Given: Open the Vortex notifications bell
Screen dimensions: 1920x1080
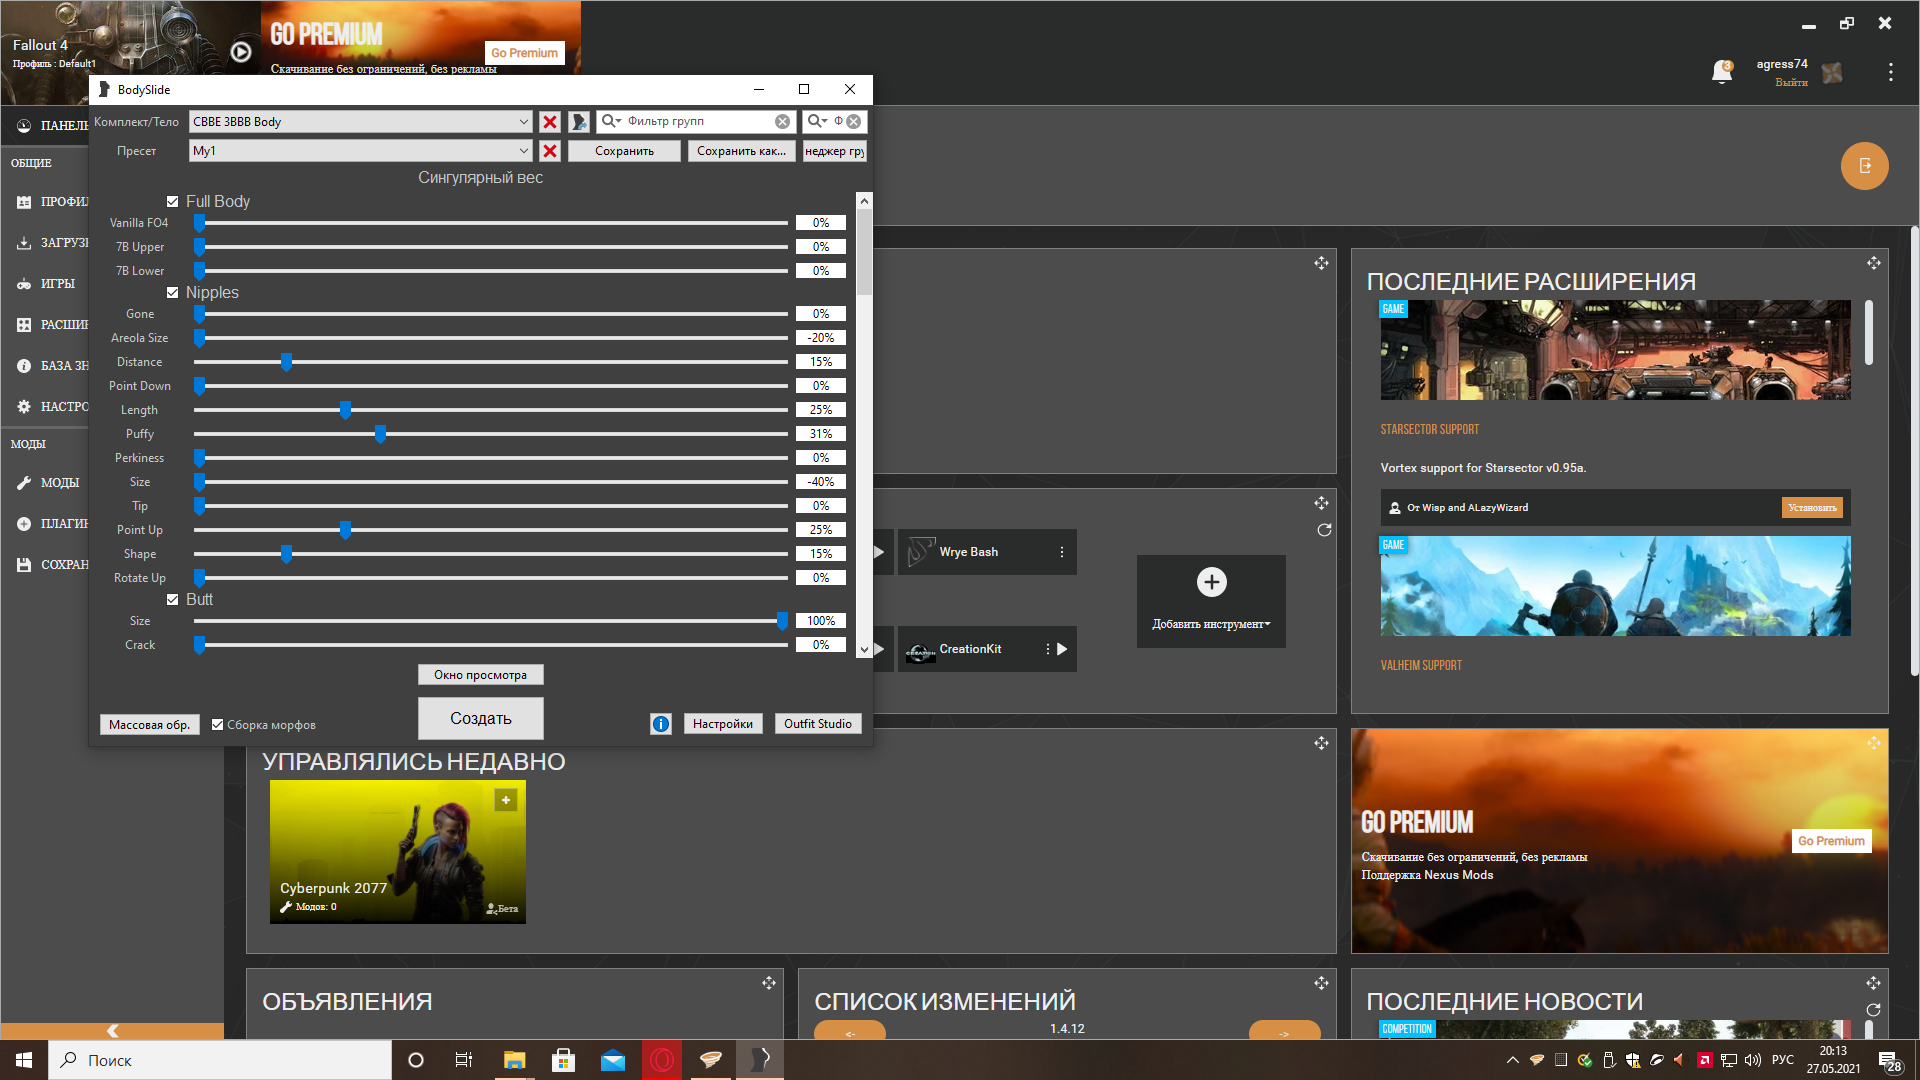Looking at the screenshot, I should tap(1721, 72).
